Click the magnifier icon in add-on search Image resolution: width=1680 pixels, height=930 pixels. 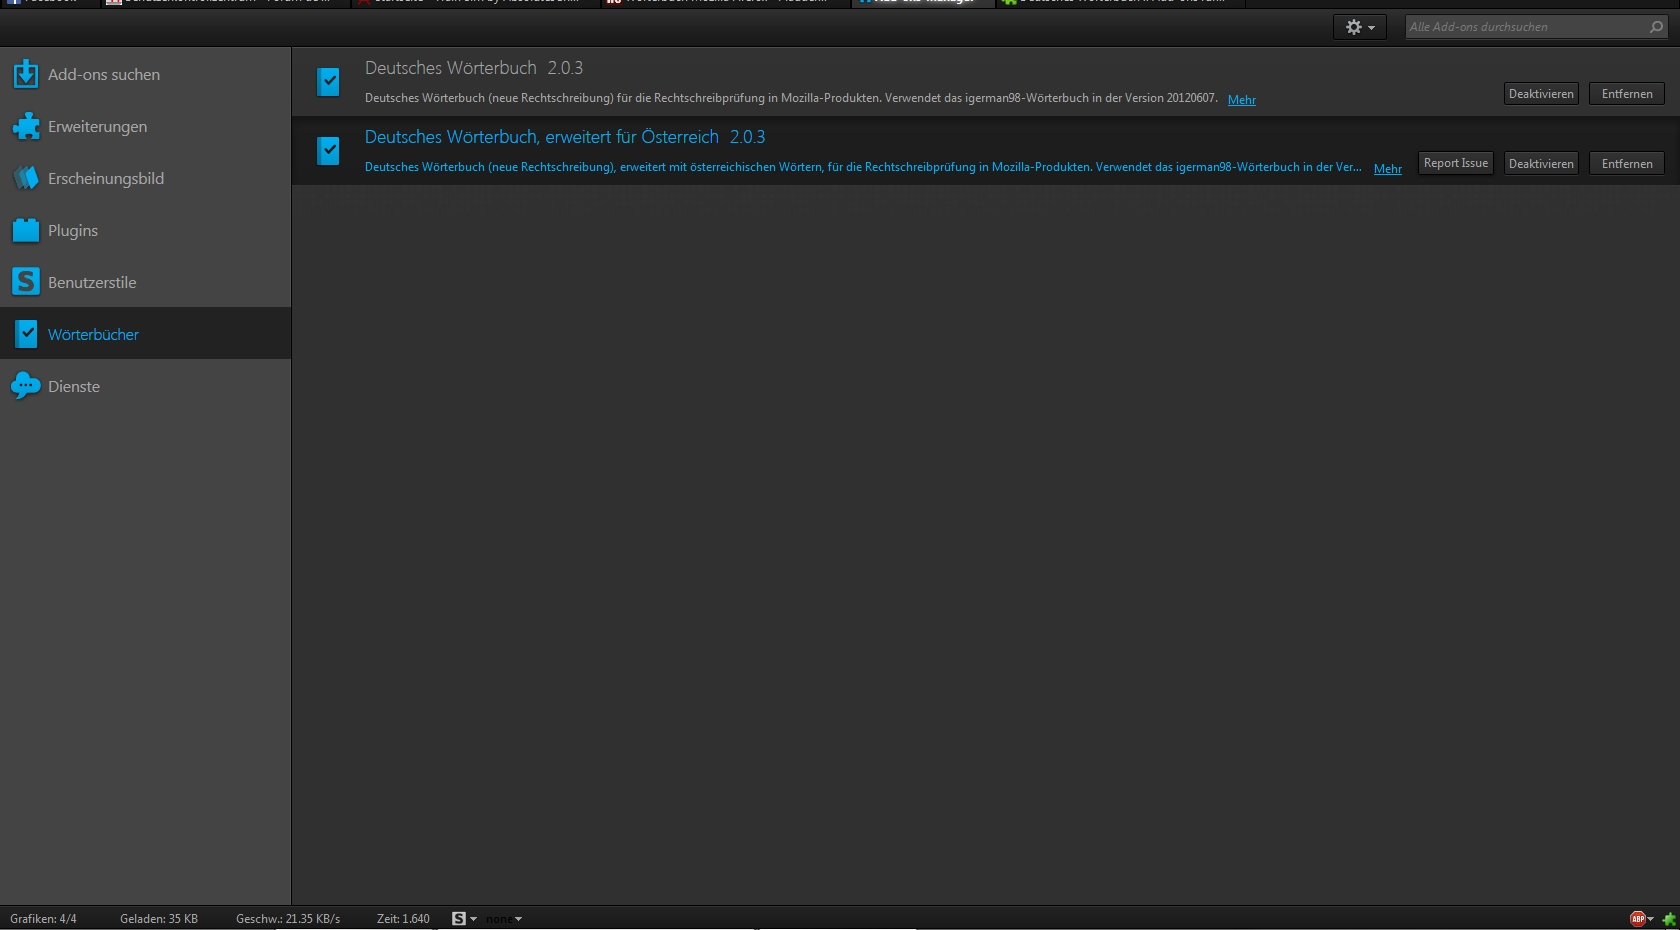pos(1656,27)
